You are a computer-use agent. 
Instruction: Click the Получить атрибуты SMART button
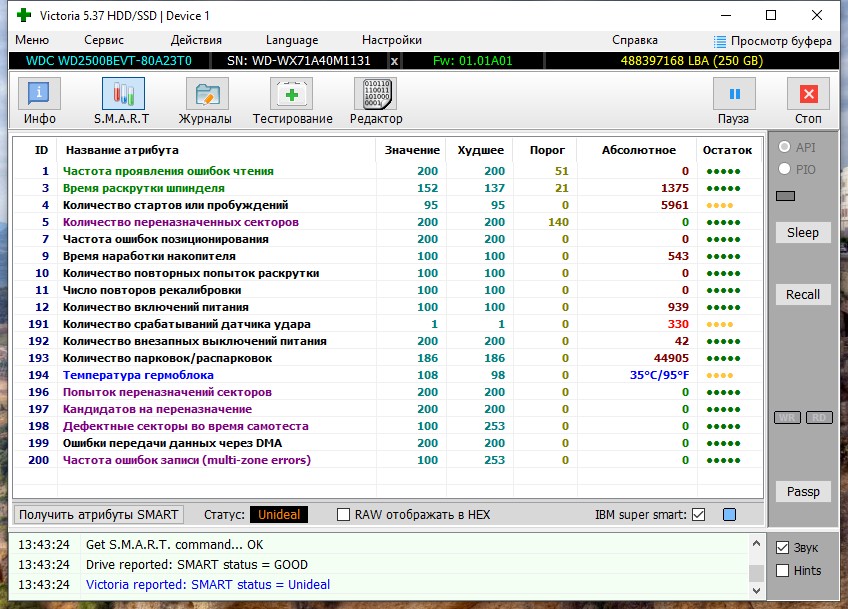tap(98, 514)
